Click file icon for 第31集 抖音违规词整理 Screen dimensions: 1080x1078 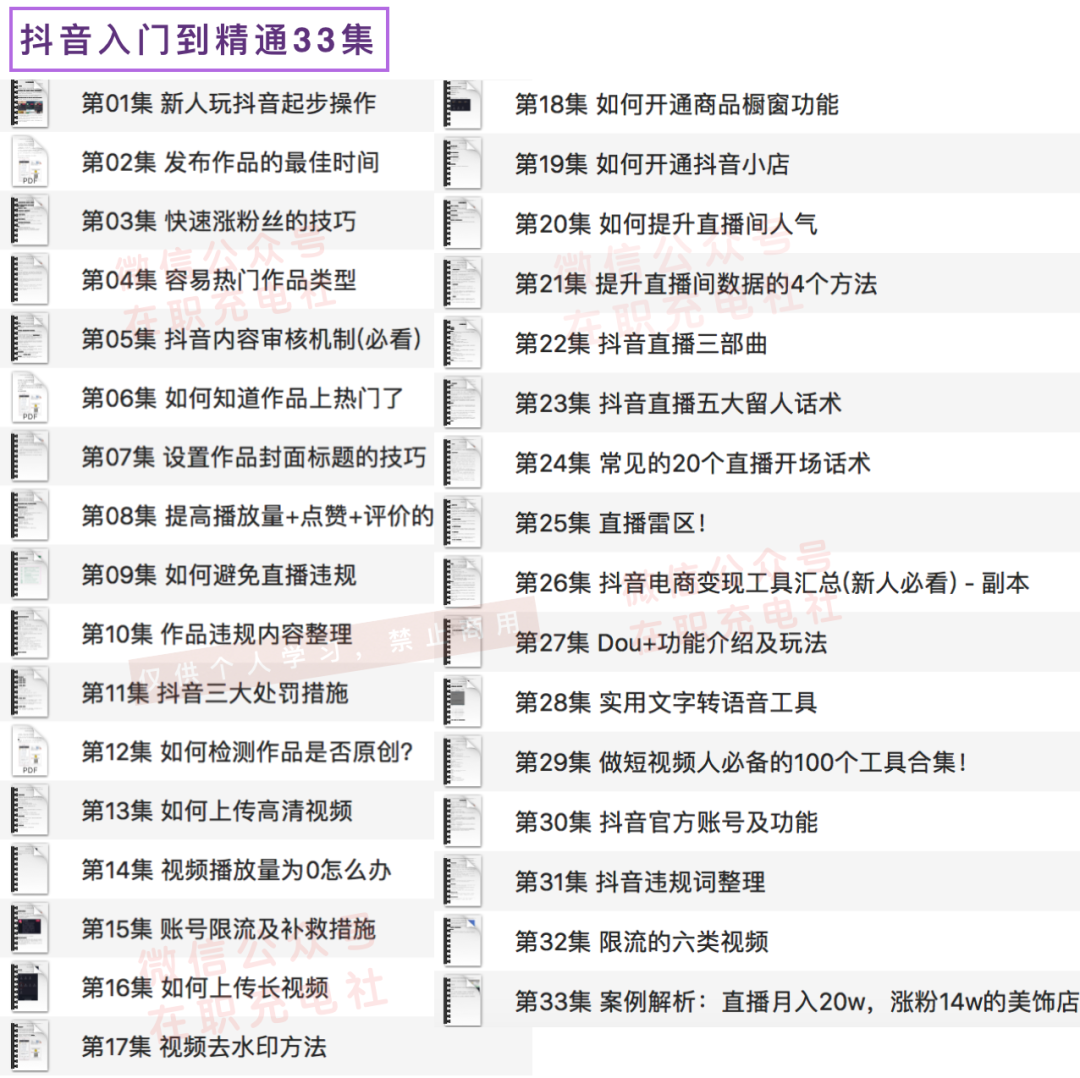pyautogui.click(x=462, y=882)
